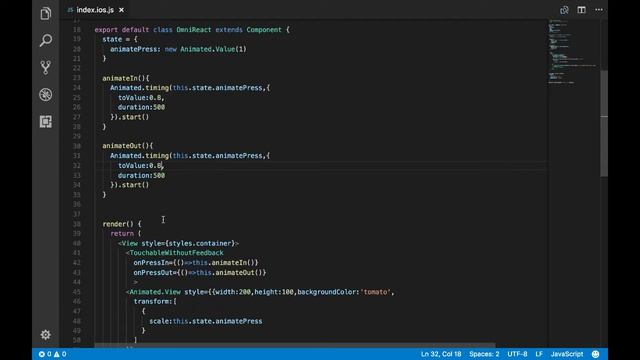Click the horizontal scrollbar at the bottom
Screen dimensions: 640x360
click(295, 345)
